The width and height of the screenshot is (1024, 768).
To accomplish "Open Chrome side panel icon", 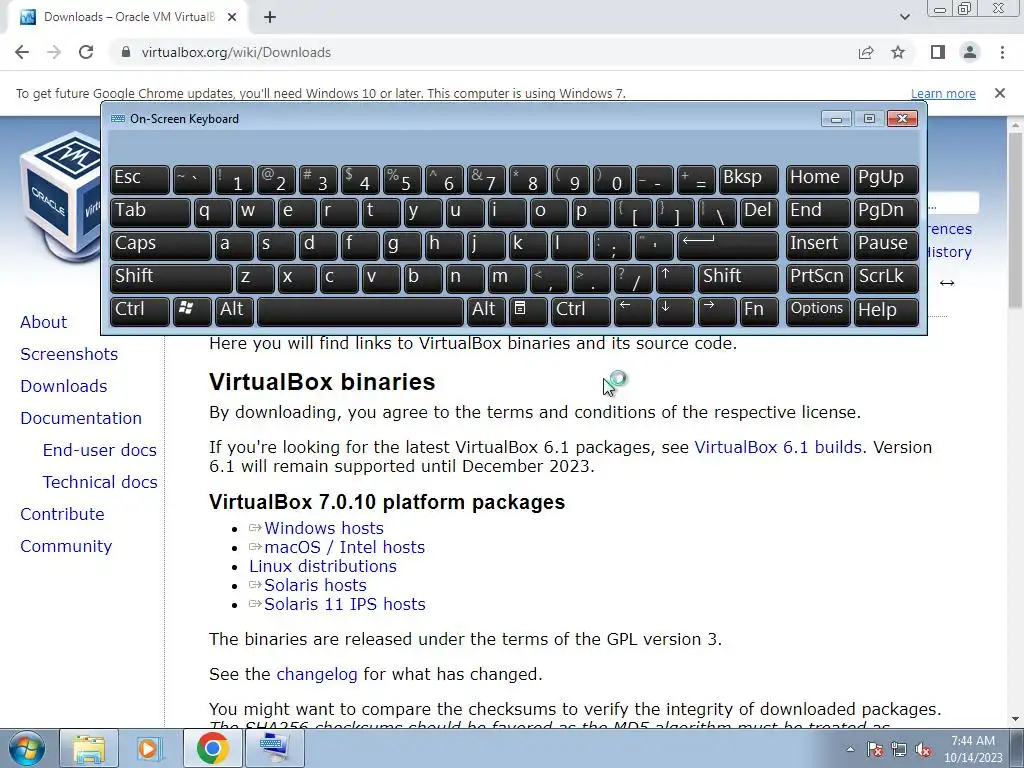I will click(x=938, y=52).
